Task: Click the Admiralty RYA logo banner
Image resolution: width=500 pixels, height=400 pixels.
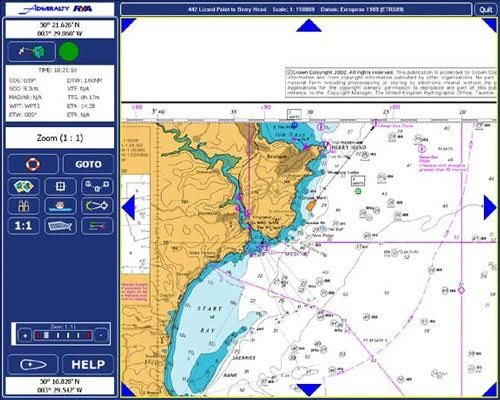Action: pos(60,9)
